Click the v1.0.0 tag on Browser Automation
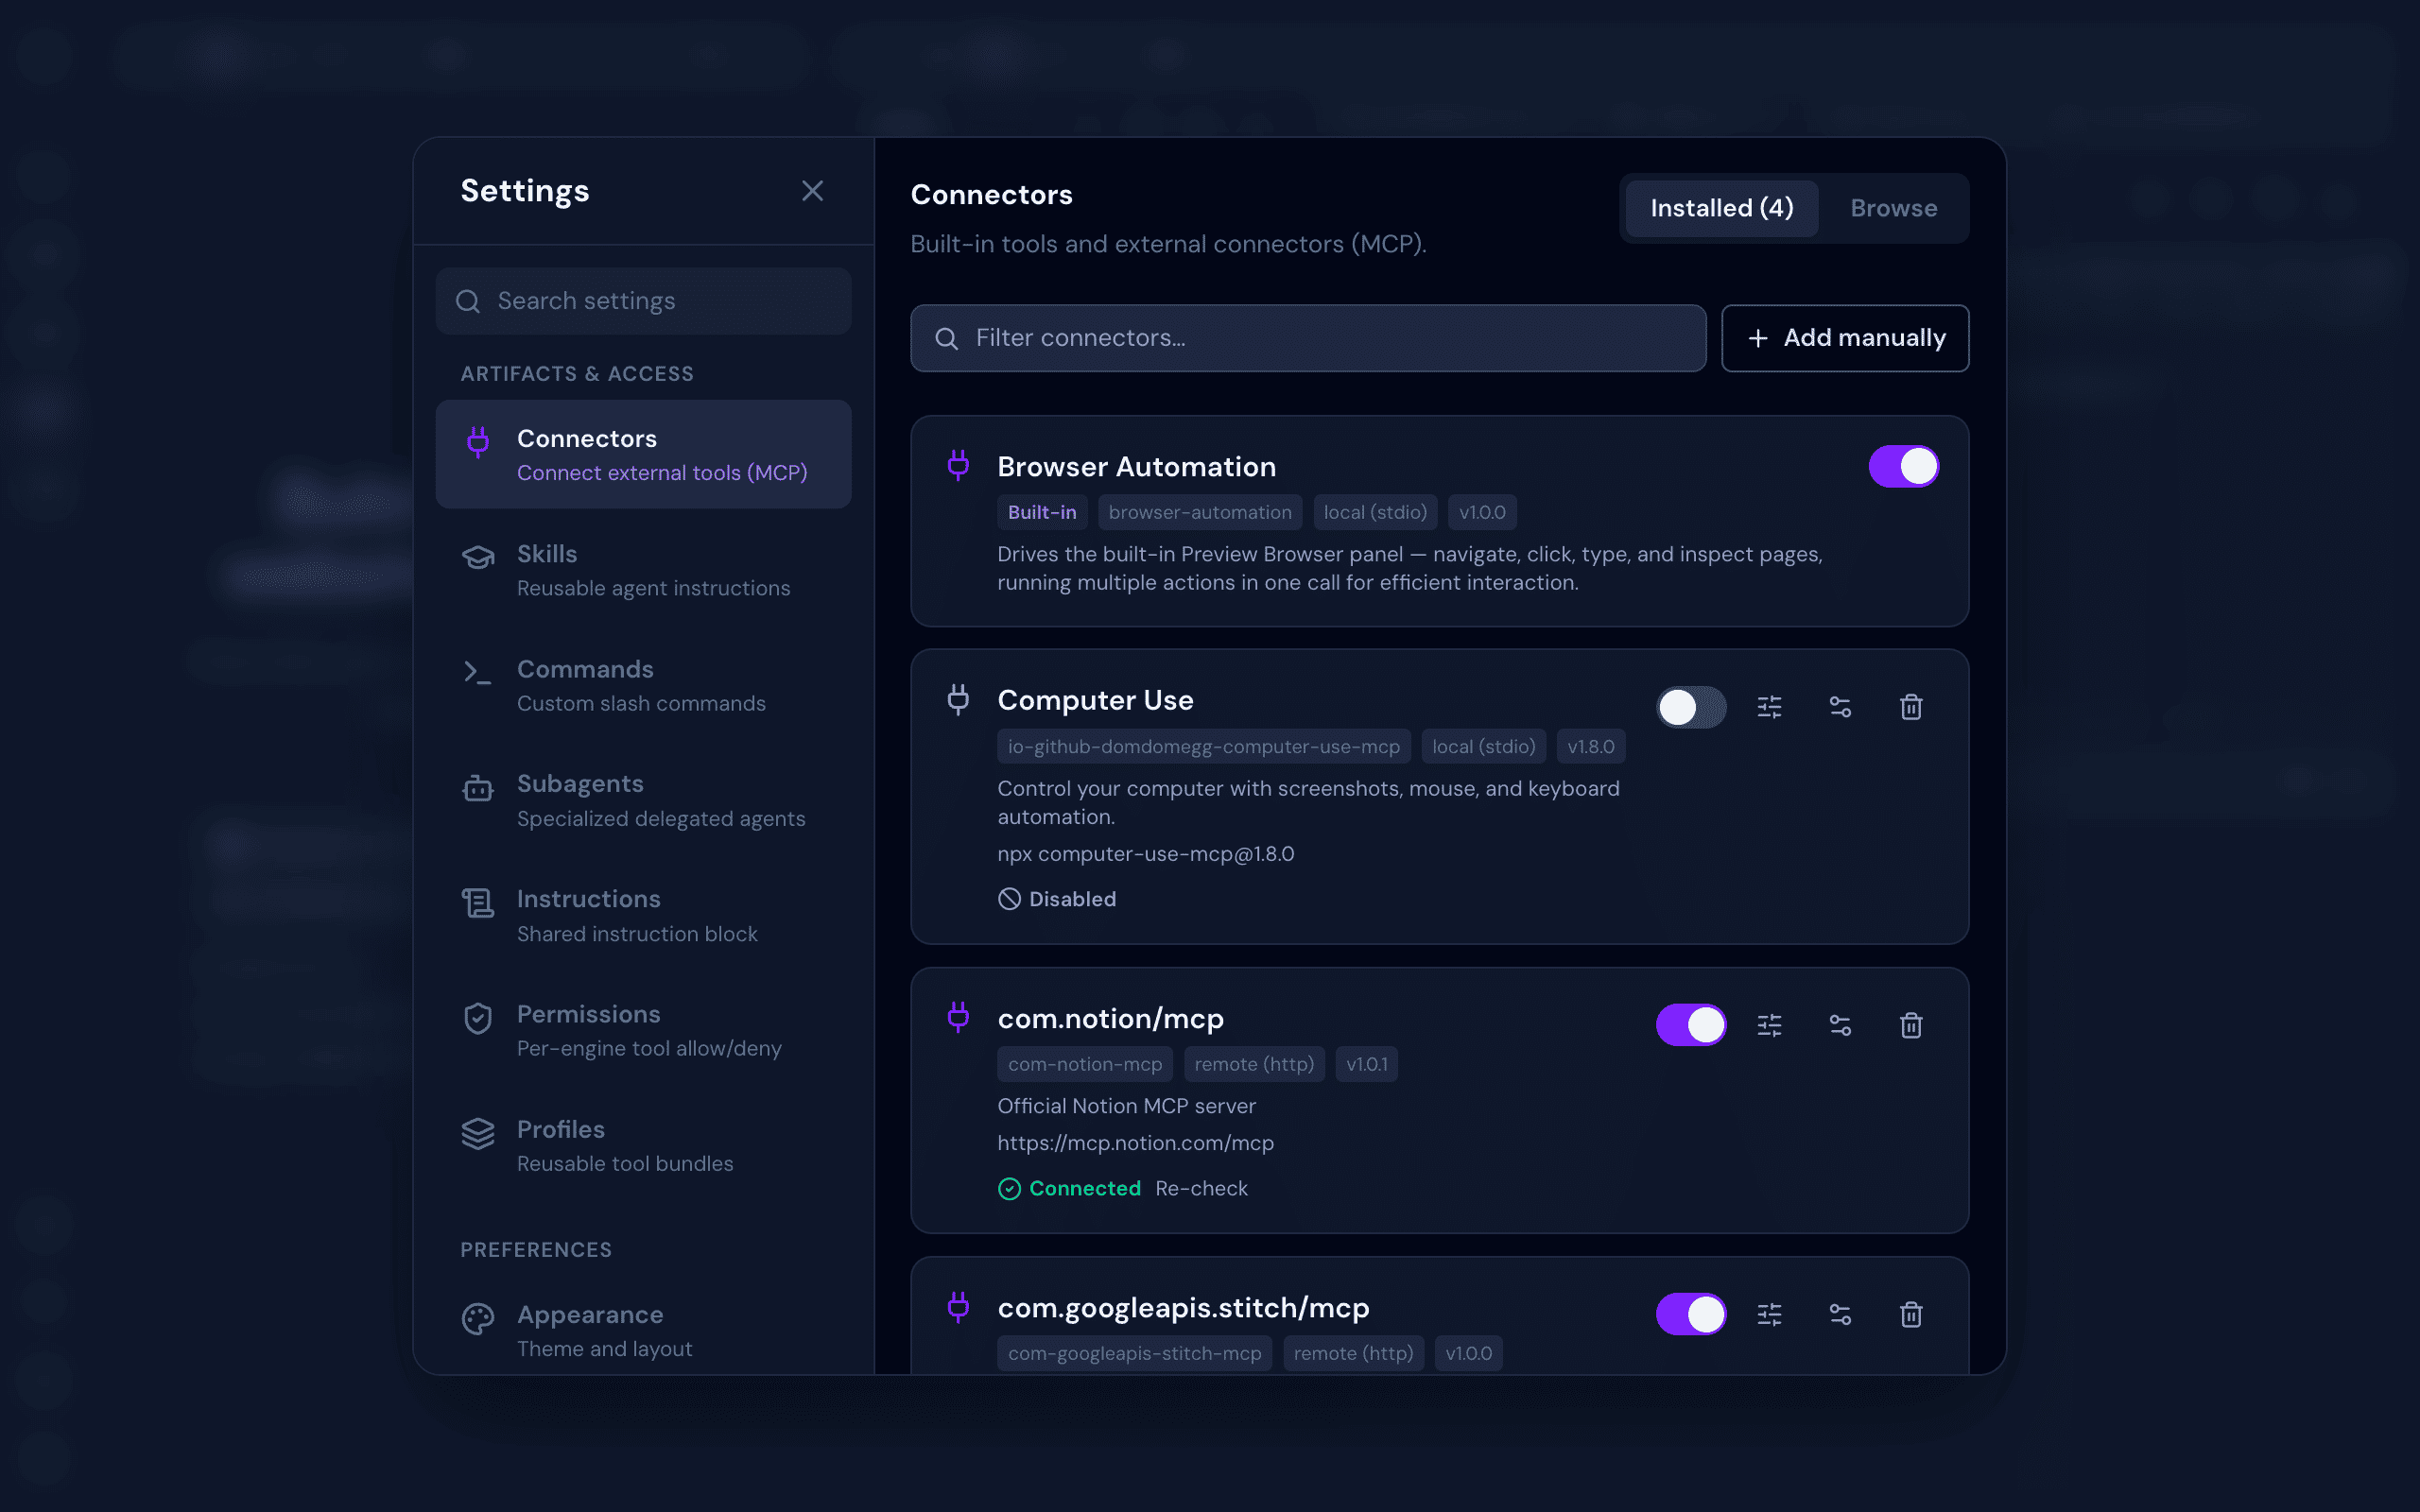 pos(1482,512)
